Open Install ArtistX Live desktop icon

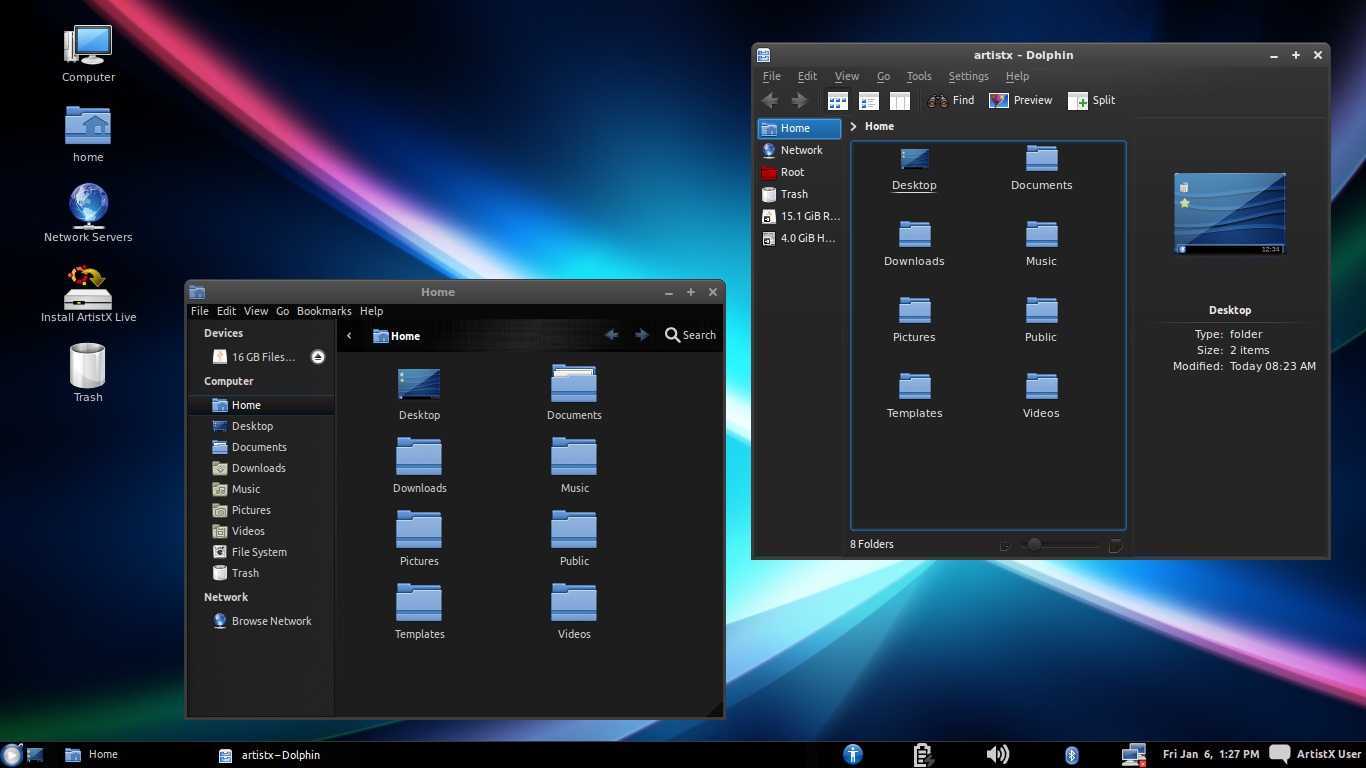pyautogui.click(x=88, y=293)
